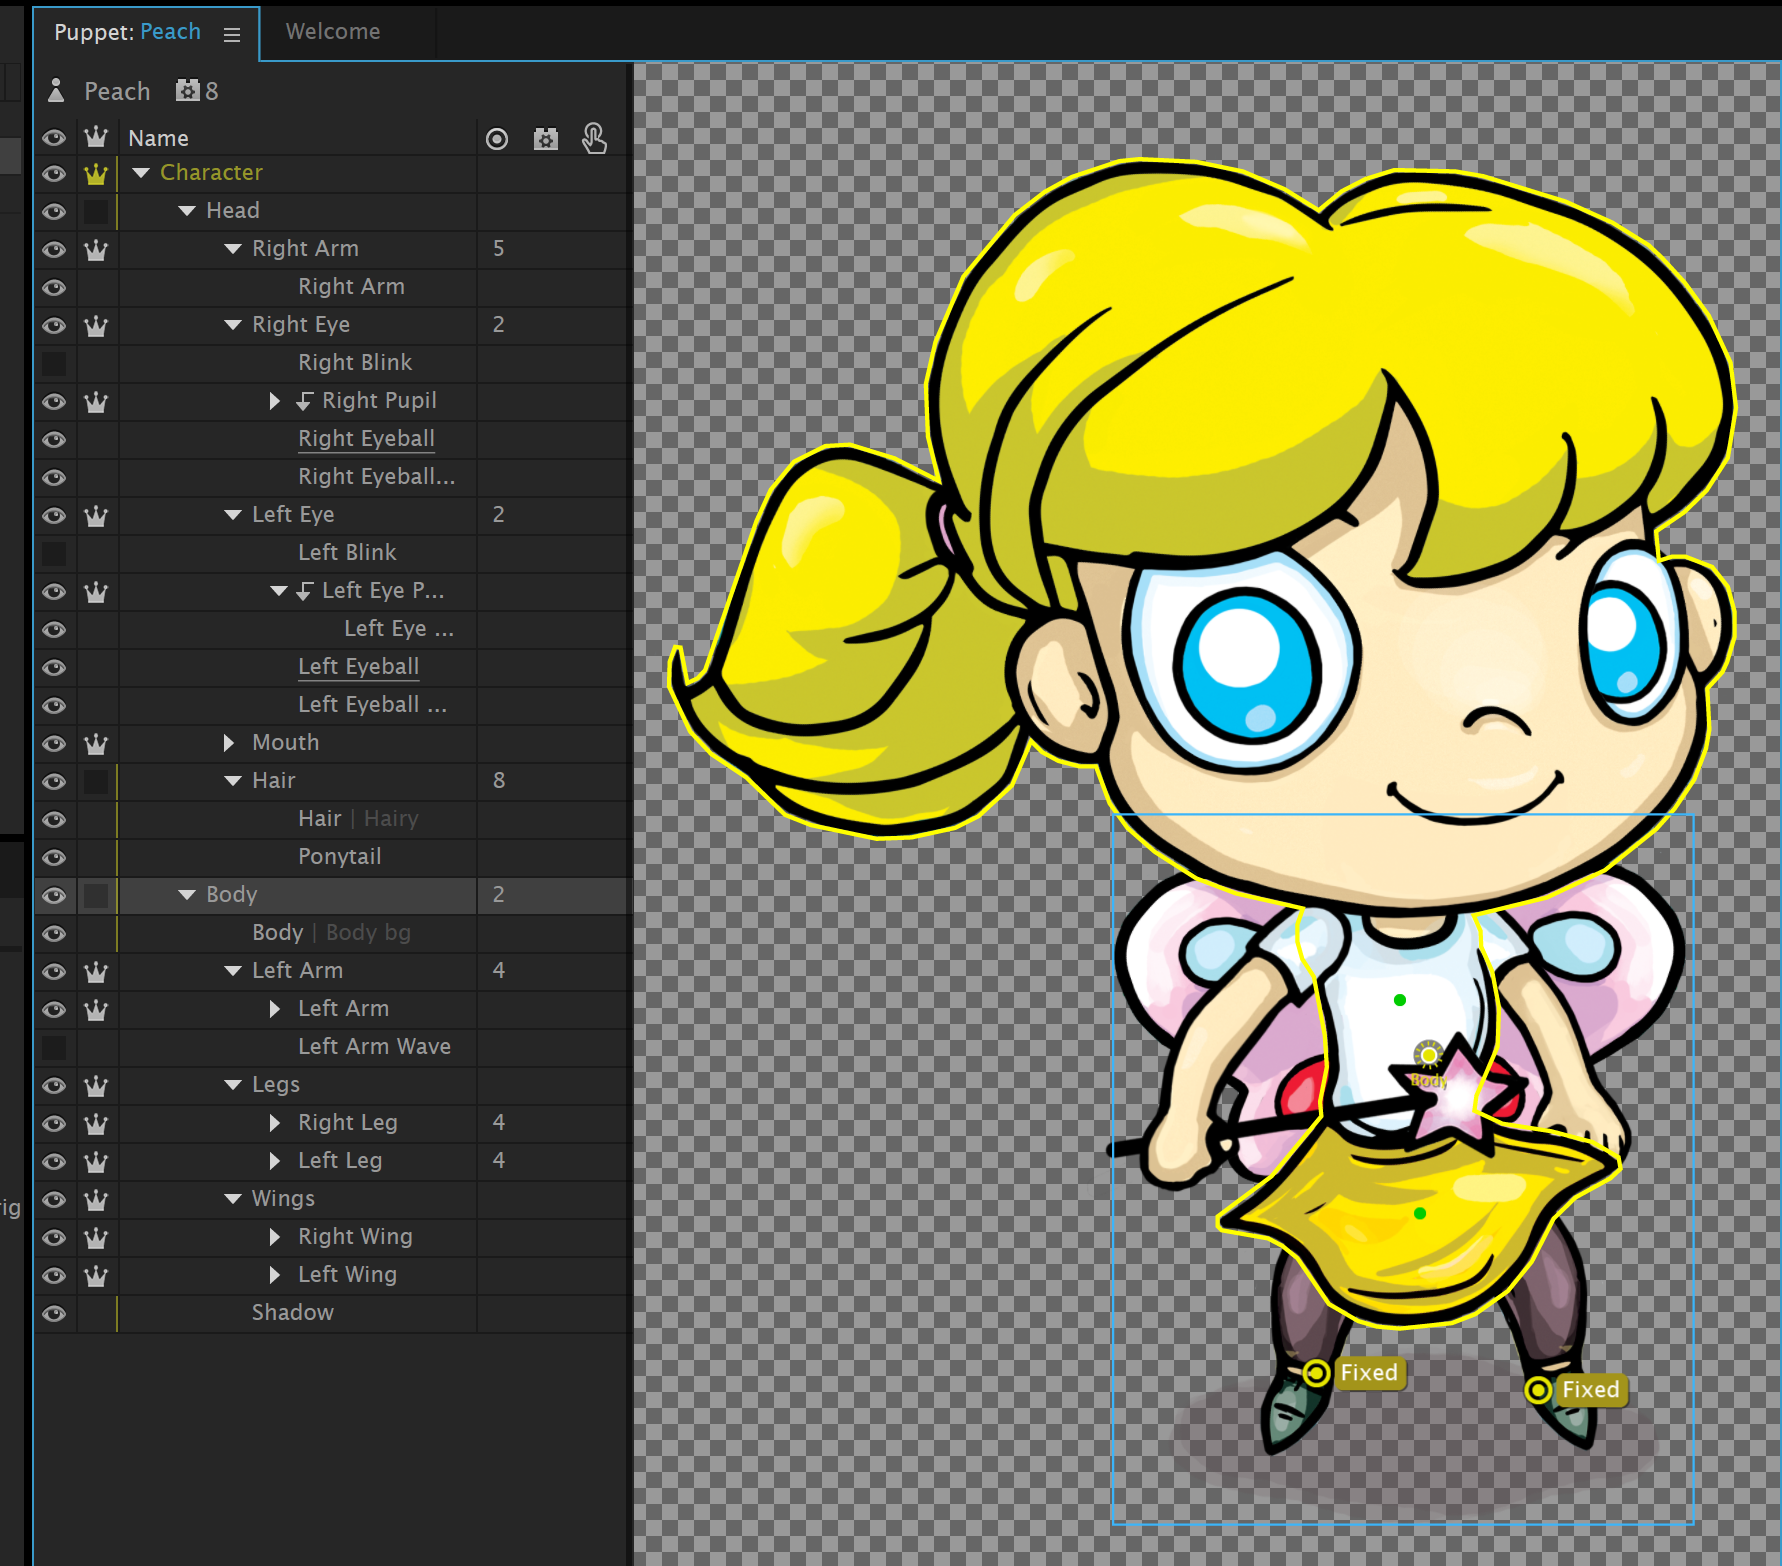This screenshot has width=1782, height=1566.
Task: Click the Body origin handle on torso
Action: pyautogui.click(x=1429, y=1056)
